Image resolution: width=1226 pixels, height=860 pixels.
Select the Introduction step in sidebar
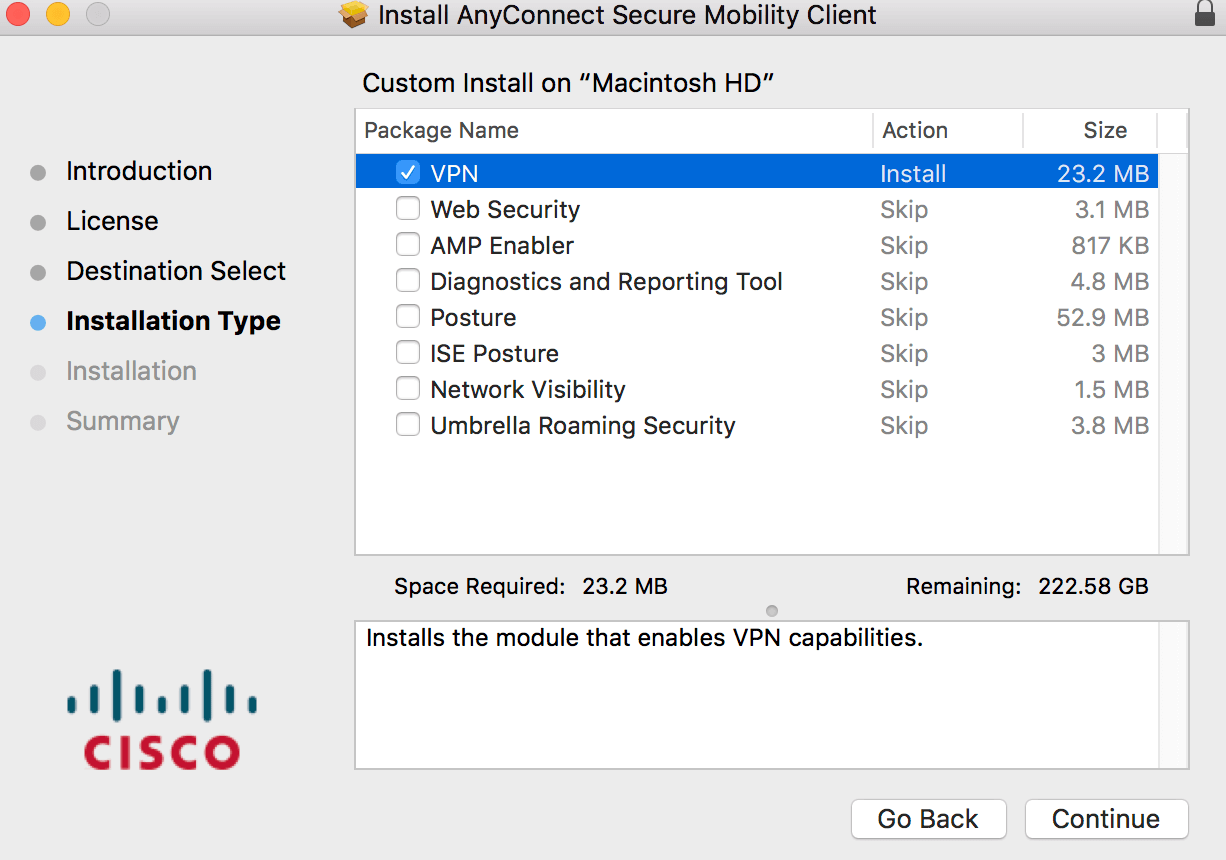139,171
